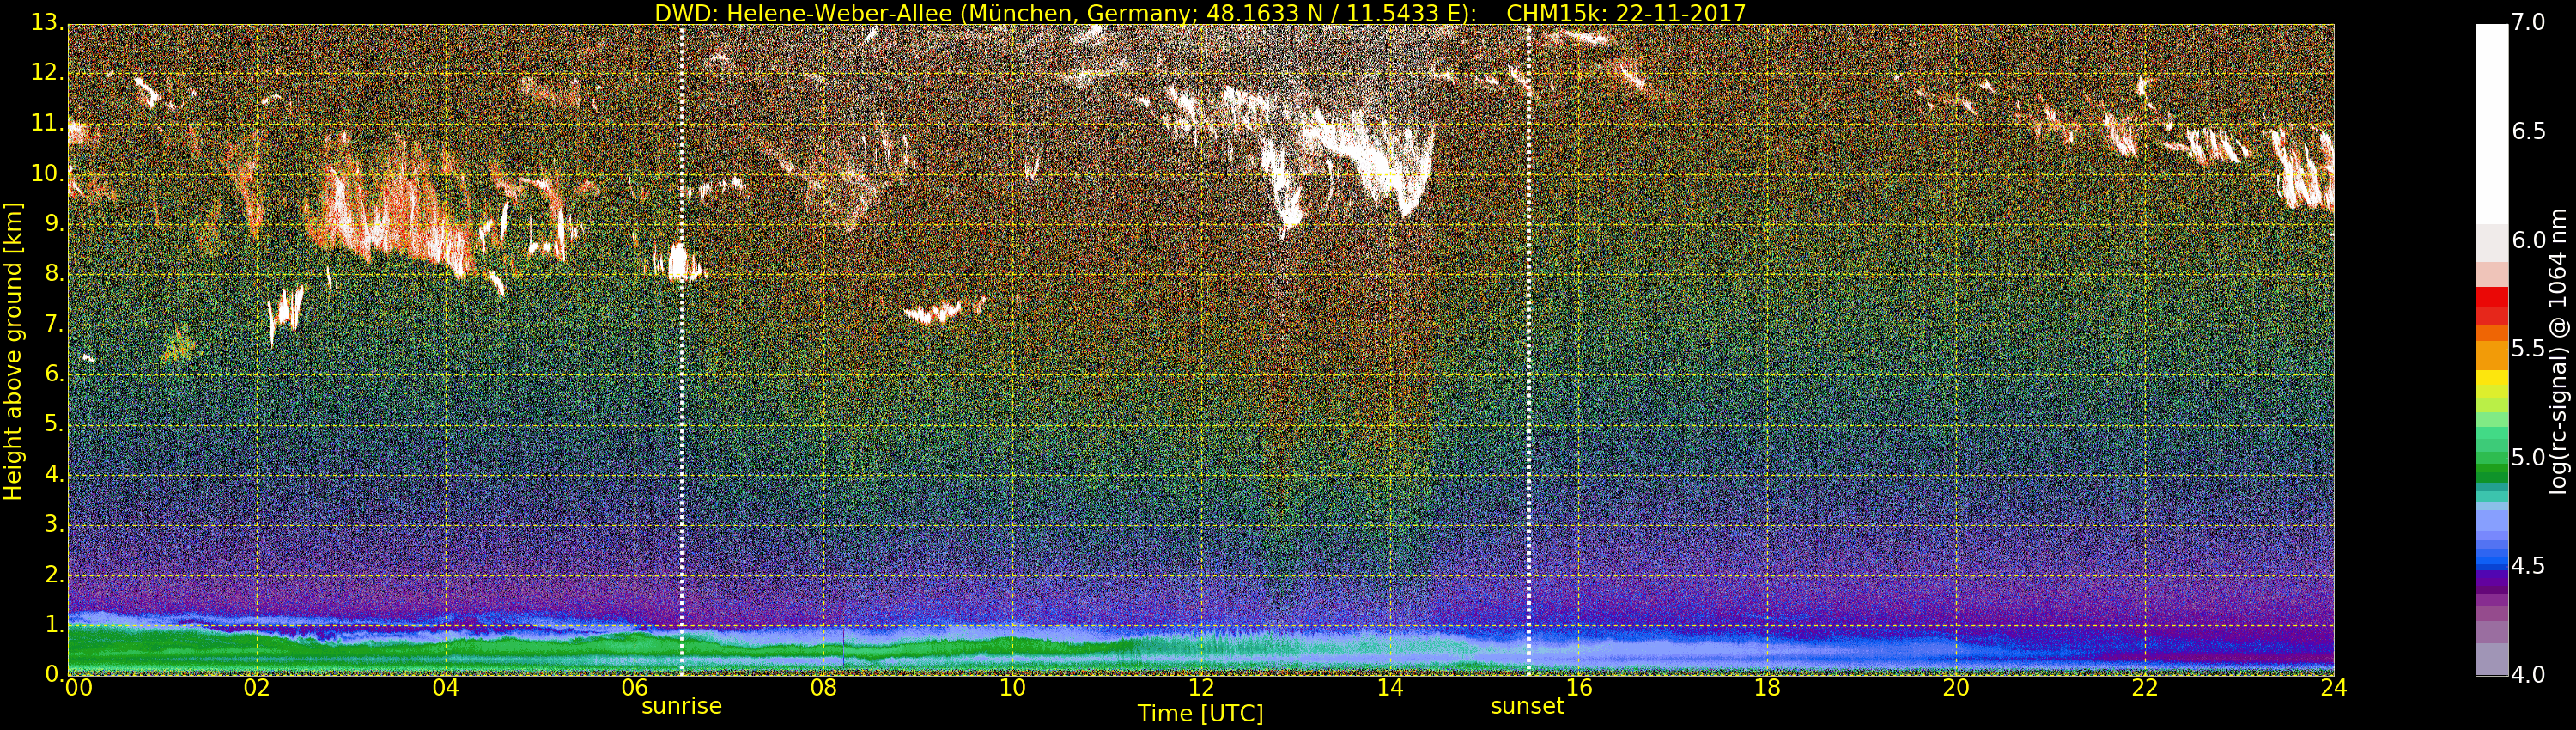Click height-axis tick label '13.'

click(48, 22)
